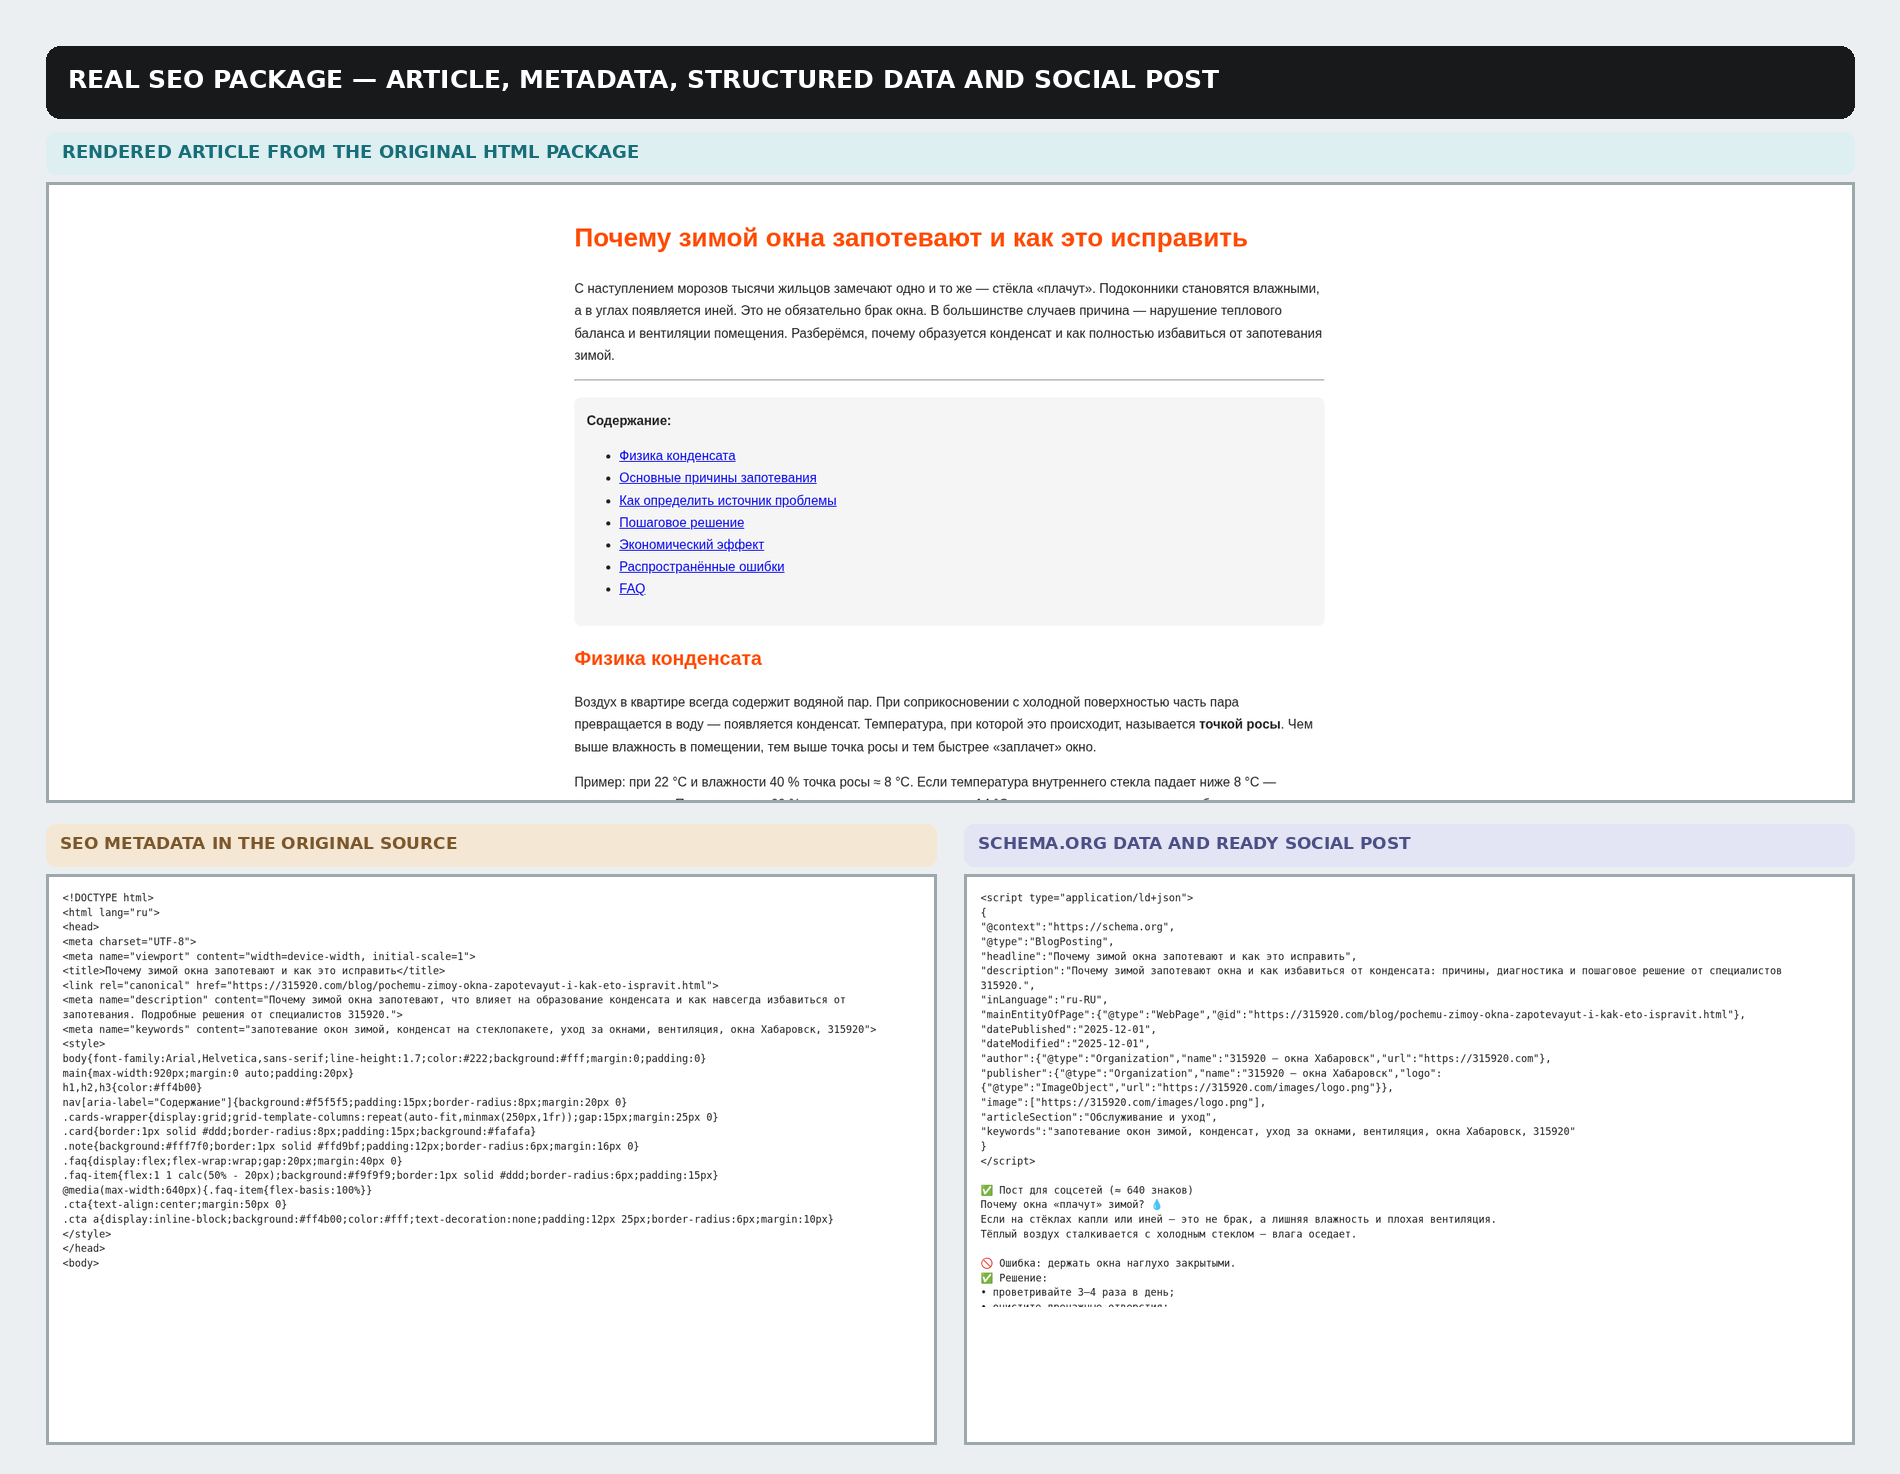Click the check mark emoji before 'Решение:'
The image size is (1900, 1474).
click(x=987, y=1278)
